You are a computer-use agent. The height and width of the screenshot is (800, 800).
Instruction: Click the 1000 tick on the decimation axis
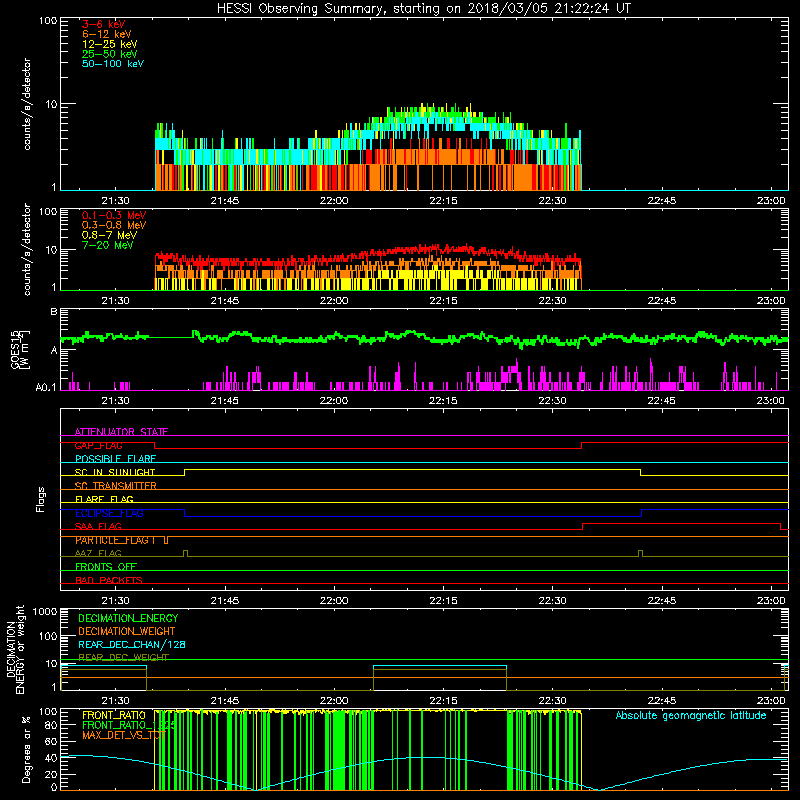click(45, 612)
